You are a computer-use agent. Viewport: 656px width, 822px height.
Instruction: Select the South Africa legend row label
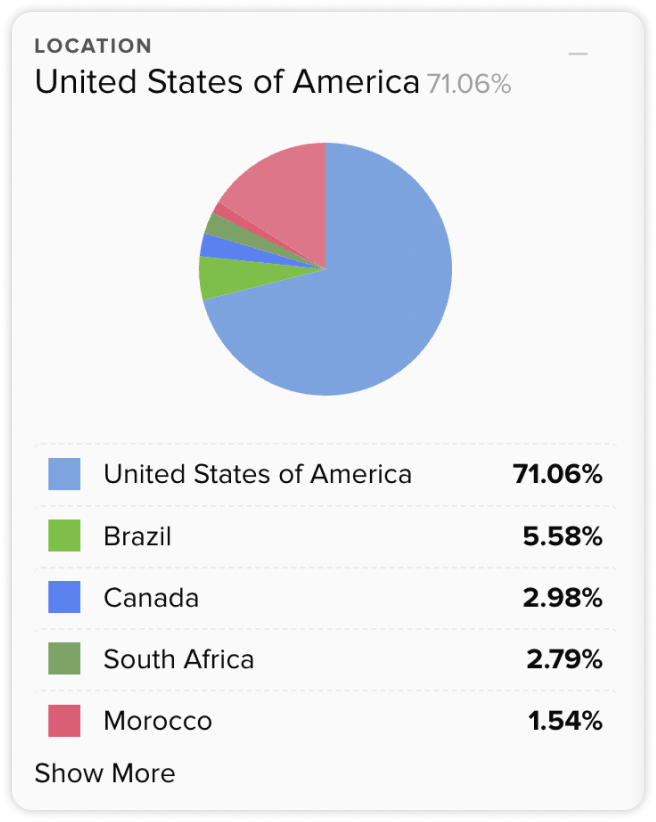click(x=178, y=659)
